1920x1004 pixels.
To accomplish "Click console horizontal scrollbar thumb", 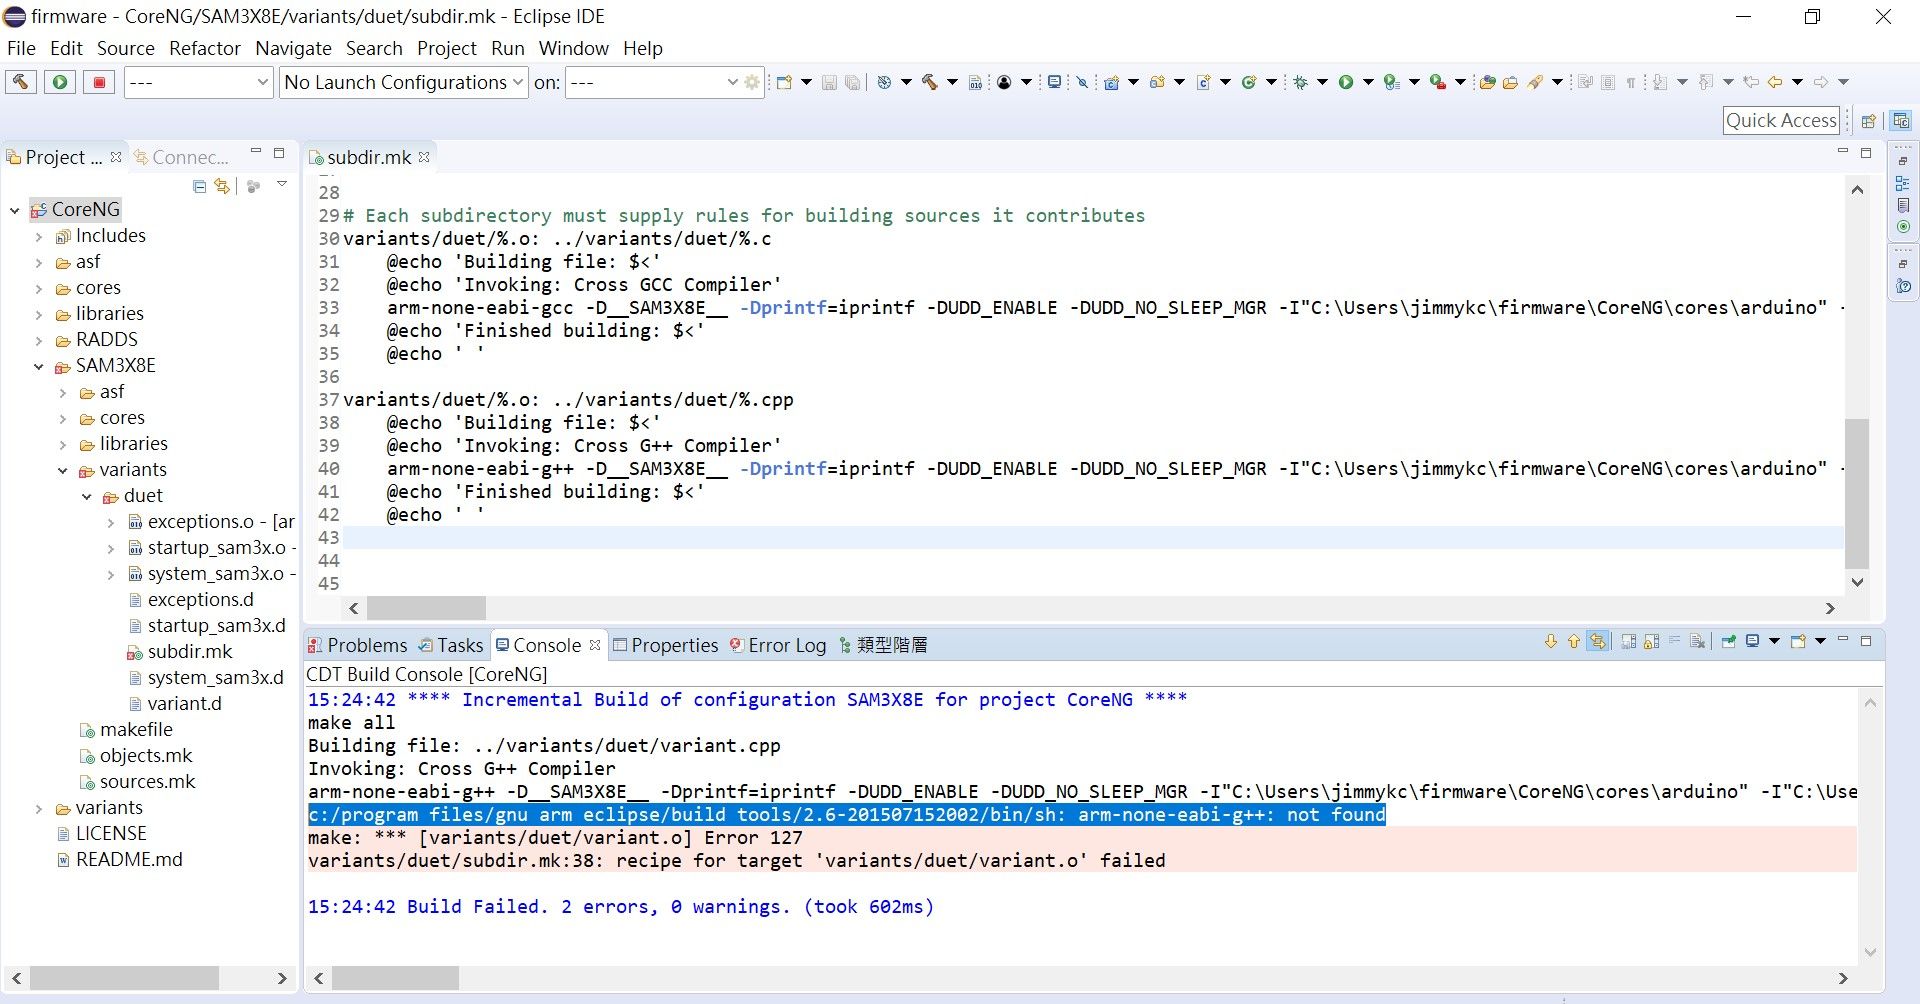I will click(x=395, y=978).
